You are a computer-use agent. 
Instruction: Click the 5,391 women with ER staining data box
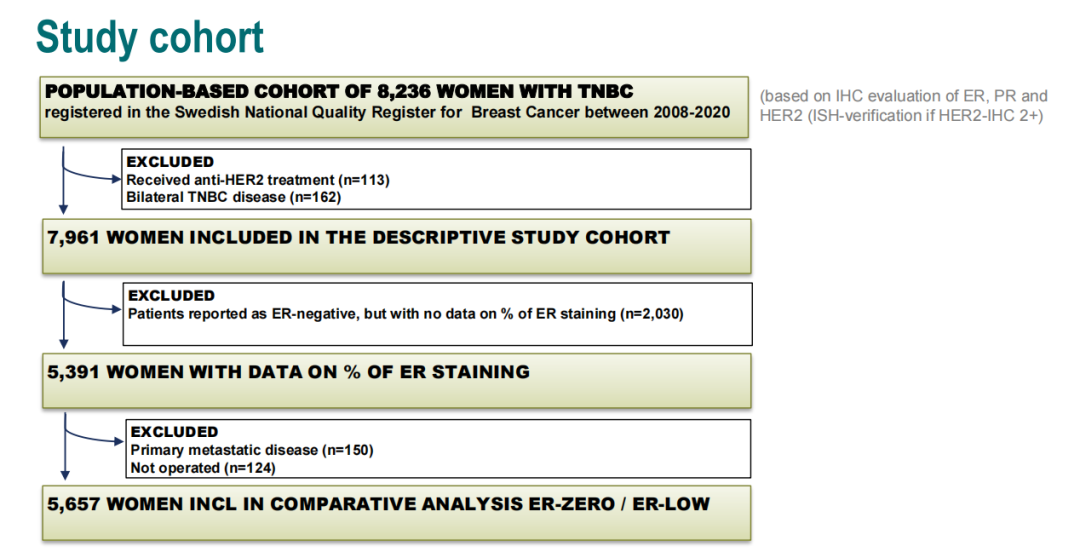click(396, 379)
